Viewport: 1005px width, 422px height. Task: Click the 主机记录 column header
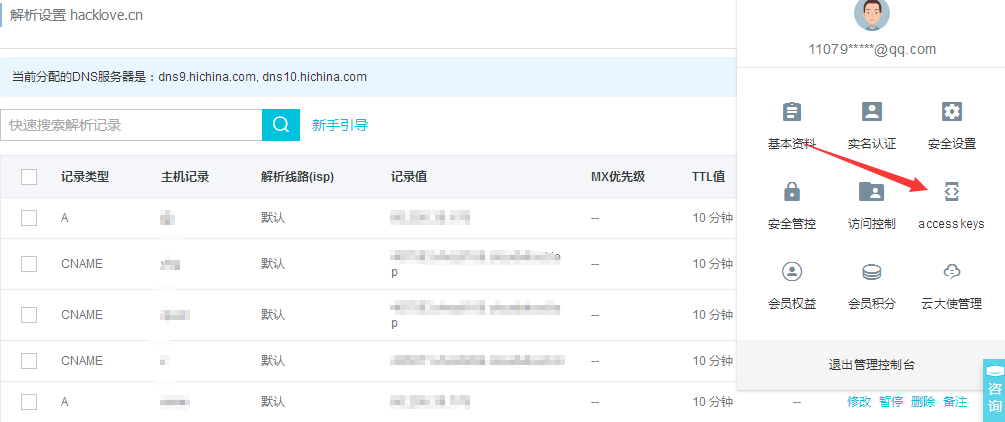point(185,177)
